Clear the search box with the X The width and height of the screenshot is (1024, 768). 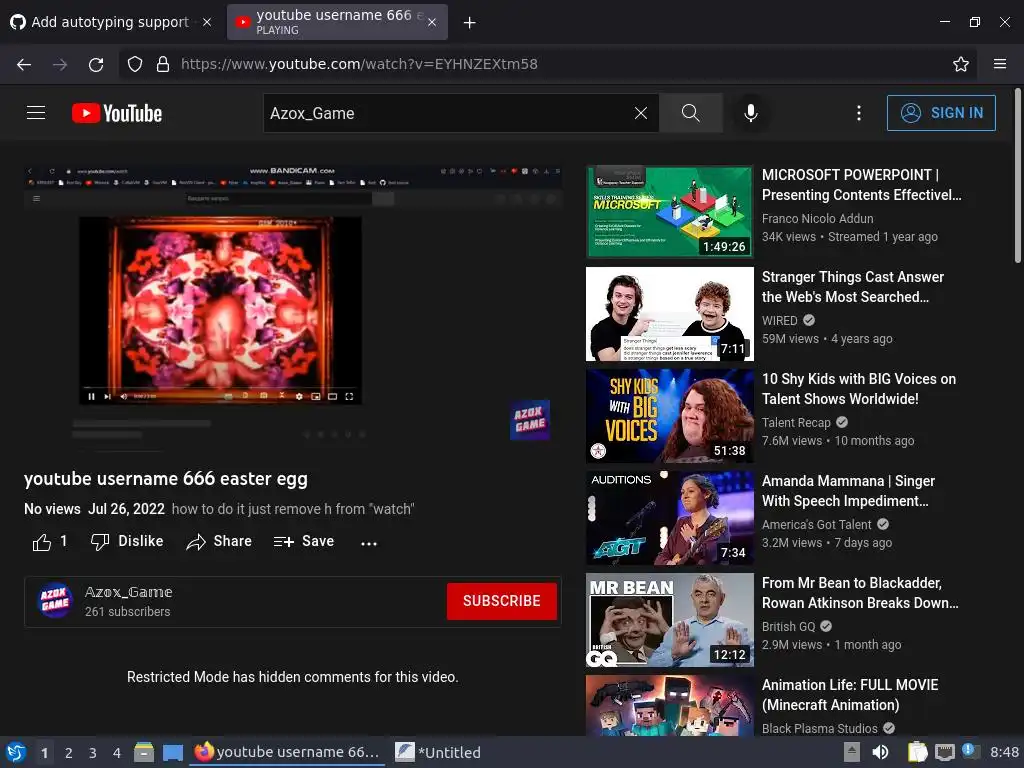tap(641, 113)
